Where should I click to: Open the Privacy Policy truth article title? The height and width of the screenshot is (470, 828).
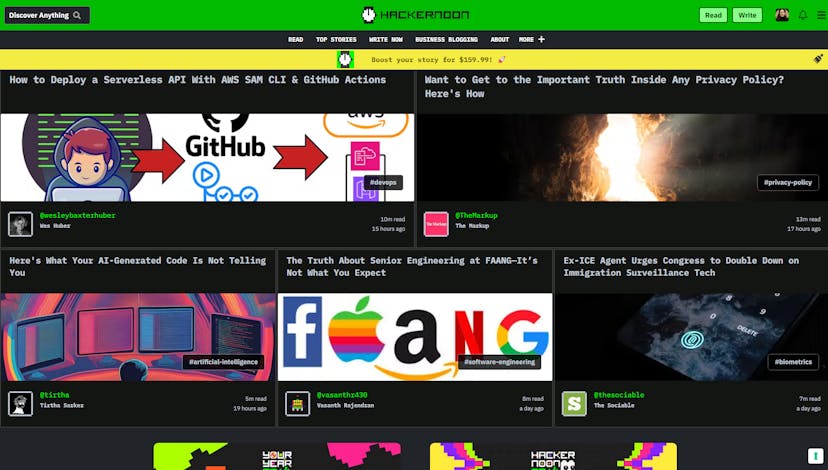pos(604,87)
